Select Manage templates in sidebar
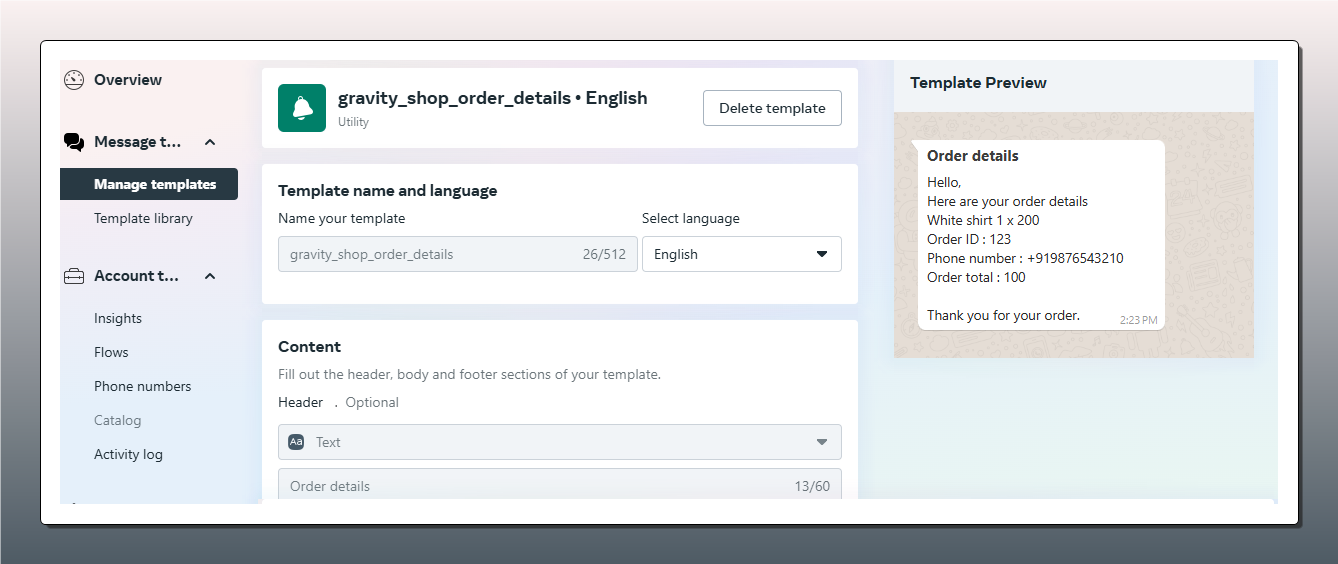The image size is (1338, 564). point(154,184)
